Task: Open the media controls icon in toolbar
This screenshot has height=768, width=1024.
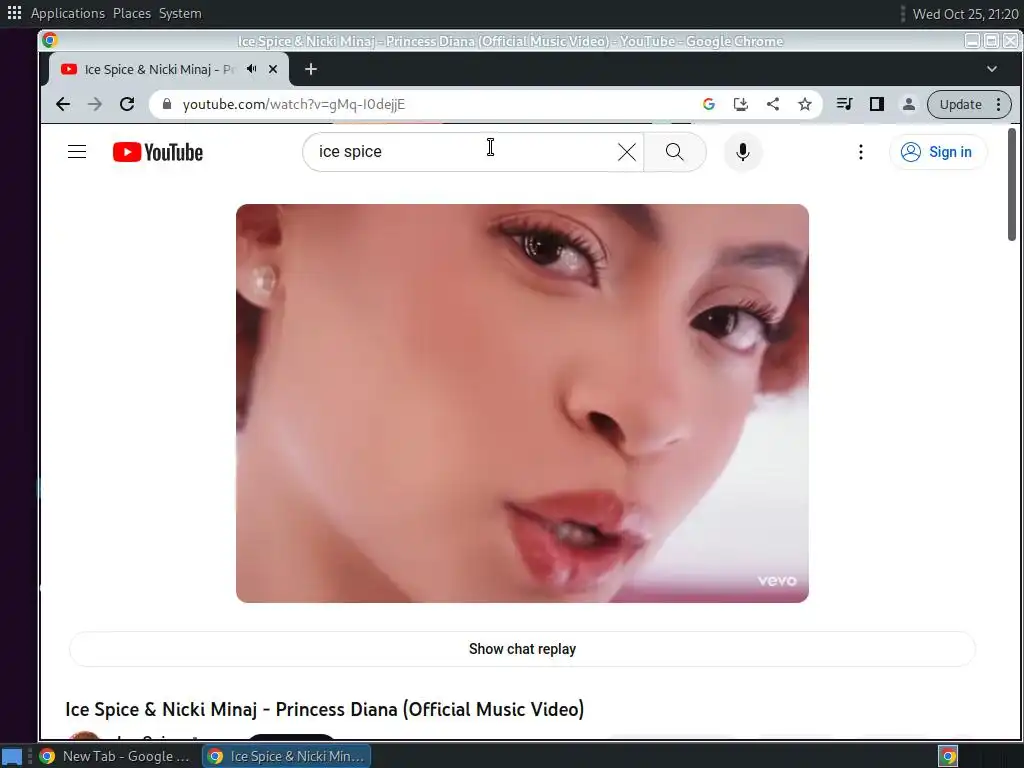Action: pyautogui.click(x=844, y=104)
